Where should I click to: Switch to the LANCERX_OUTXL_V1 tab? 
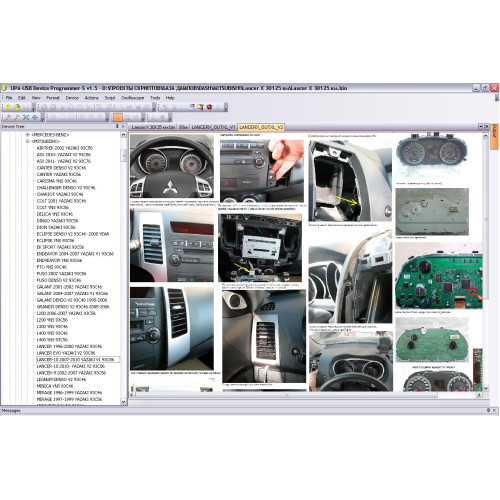[213, 127]
